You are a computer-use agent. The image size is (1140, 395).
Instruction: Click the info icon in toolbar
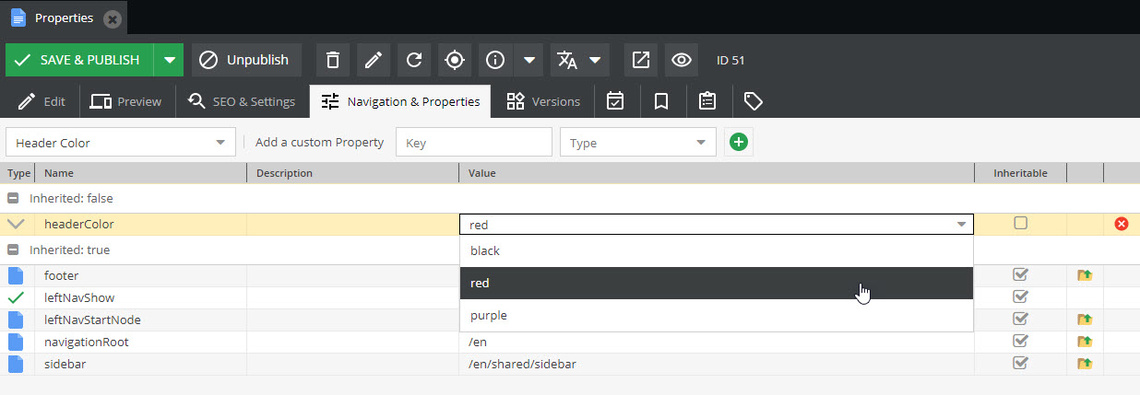click(x=495, y=60)
